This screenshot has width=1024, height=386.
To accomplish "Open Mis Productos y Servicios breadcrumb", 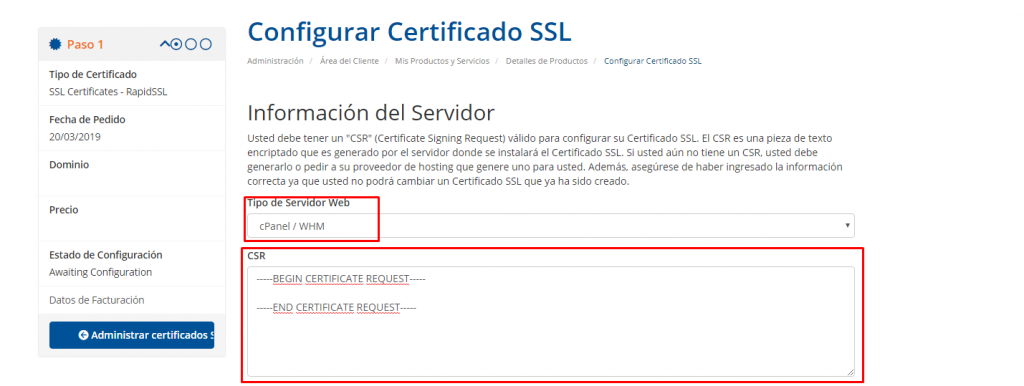I will pos(441,61).
